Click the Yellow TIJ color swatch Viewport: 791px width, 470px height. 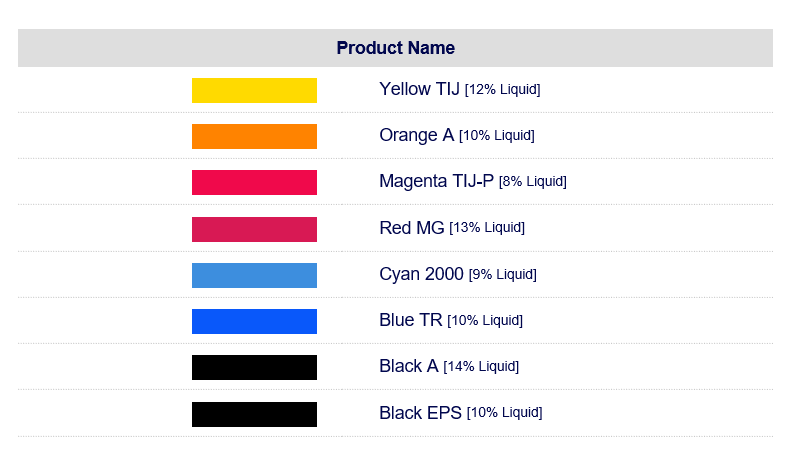tap(254, 90)
